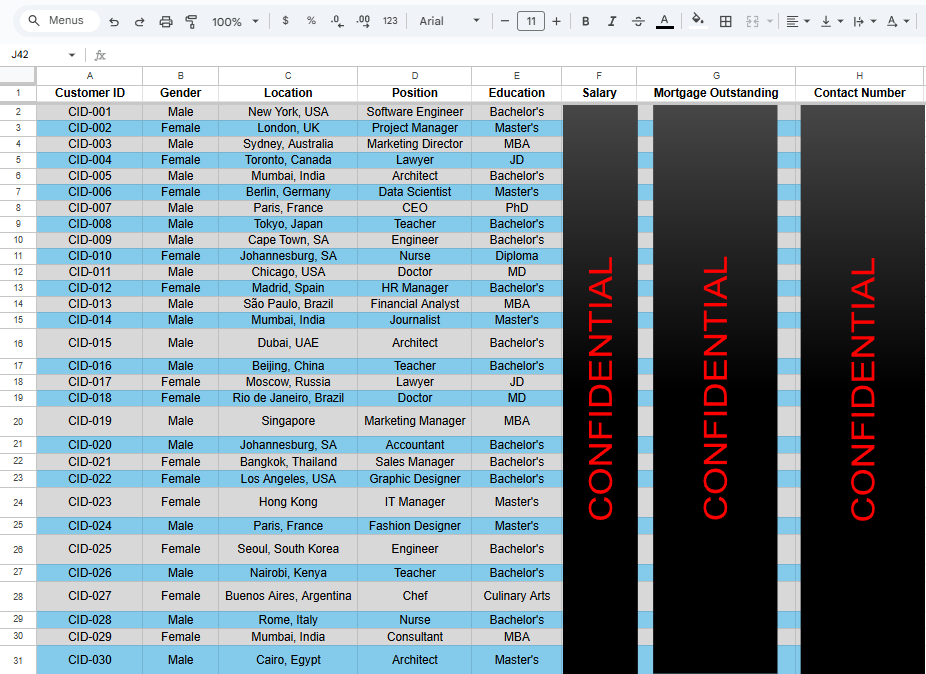Click the Customer ID header cell
The width and height of the screenshot is (926, 674).
point(90,93)
